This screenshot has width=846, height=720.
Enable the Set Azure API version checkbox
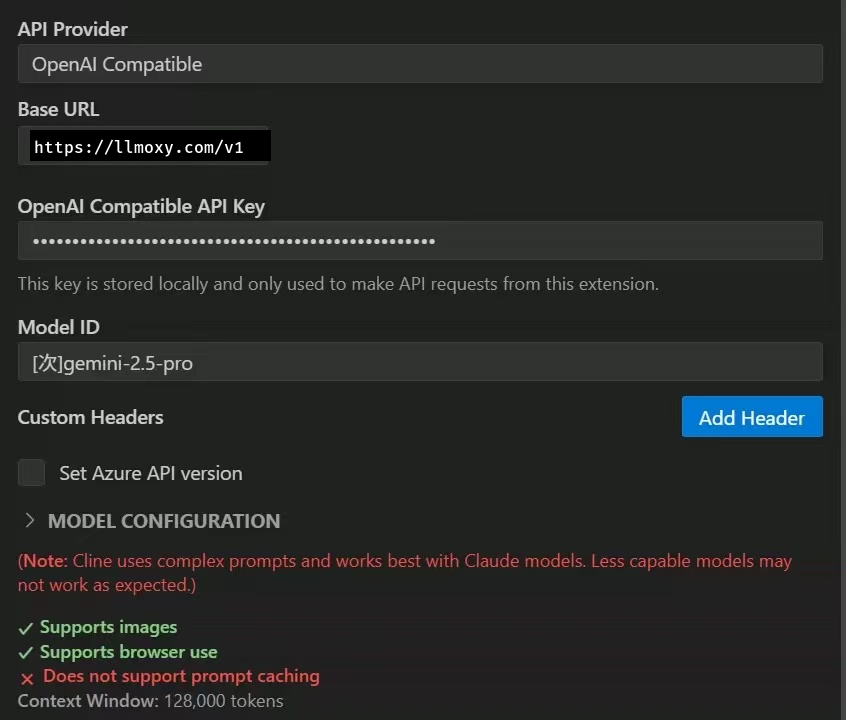pyautogui.click(x=32, y=473)
